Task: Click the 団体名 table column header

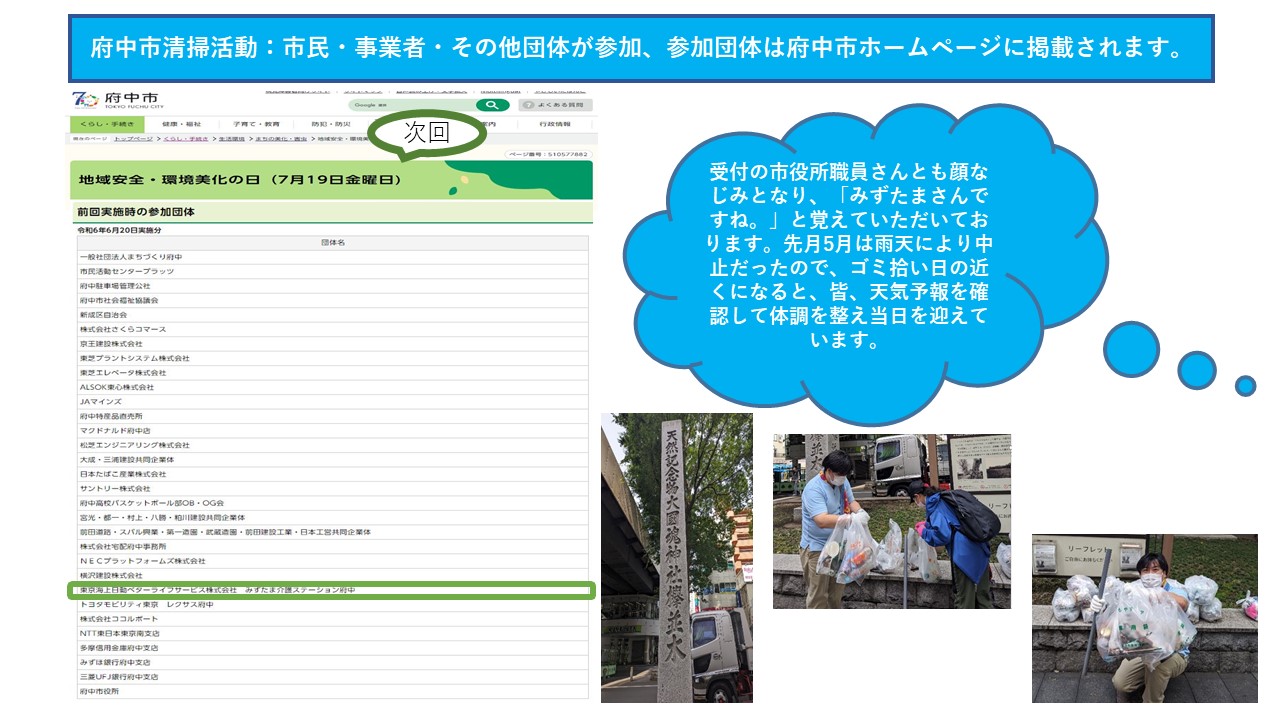Action: (x=333, y=243)
